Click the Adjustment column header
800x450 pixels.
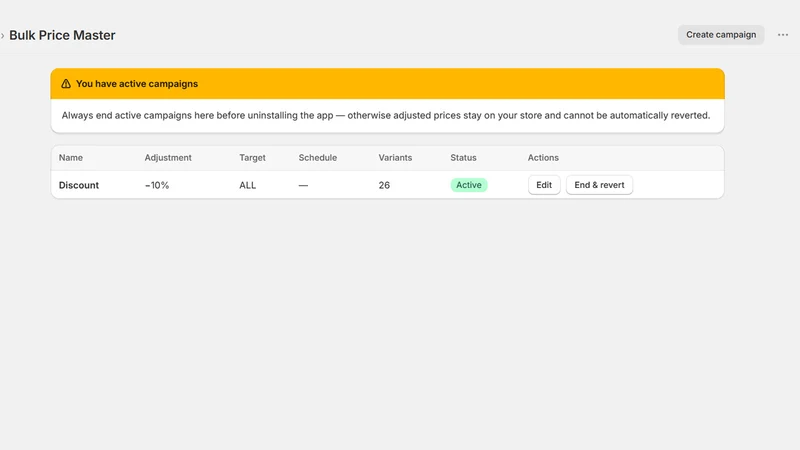click(168, 158)
